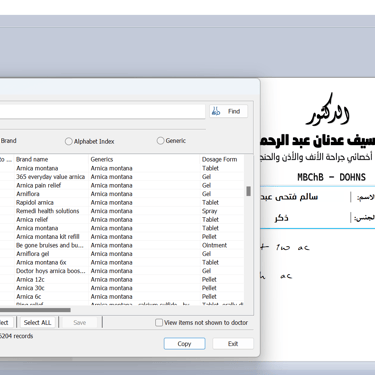The image size is (375, 375).
Task: Select the Arnica pain relief row
Action: 122,185
